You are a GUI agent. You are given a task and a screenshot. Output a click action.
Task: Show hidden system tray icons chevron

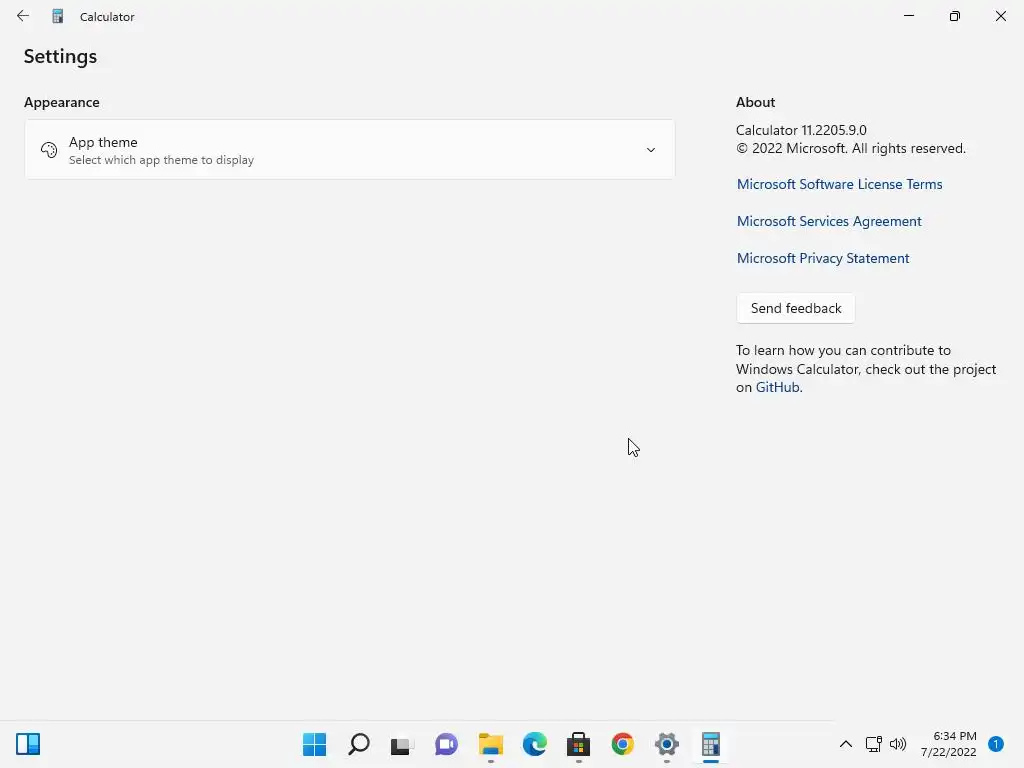pyautogui.click(x=846, y=744)
